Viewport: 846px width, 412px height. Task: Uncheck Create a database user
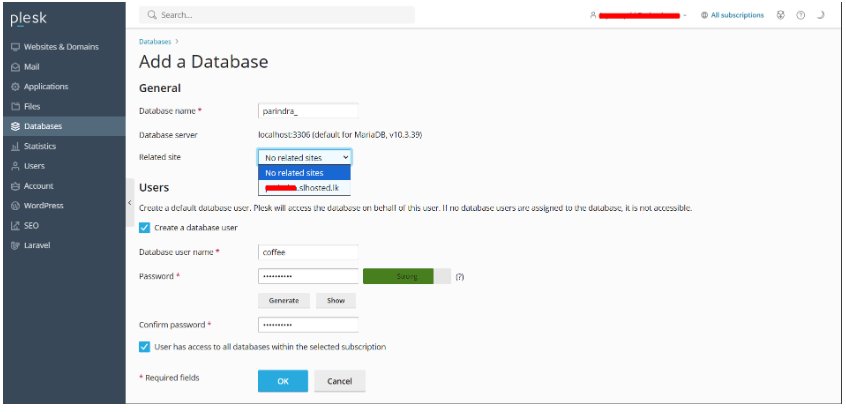tap(145, 227)
